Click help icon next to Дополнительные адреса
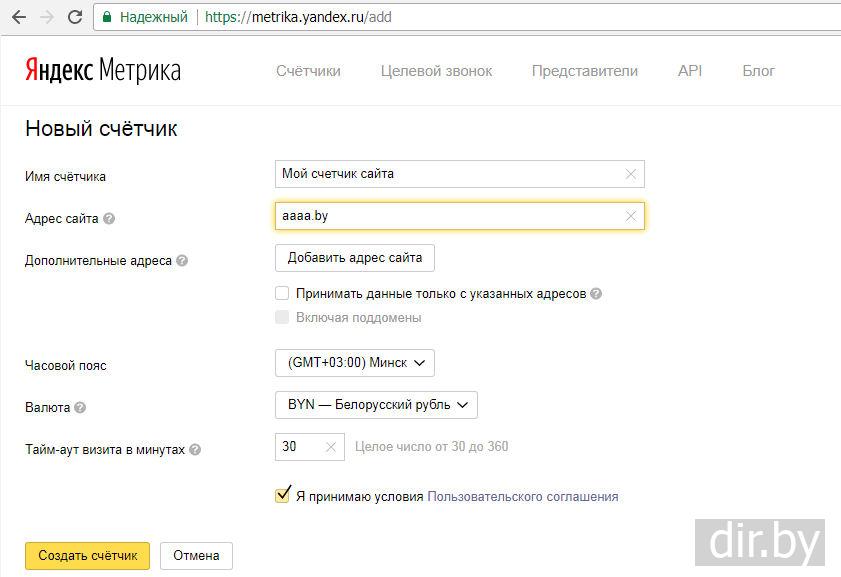The height and width of the screenshot is (577, 841). (x=182, y=261)
